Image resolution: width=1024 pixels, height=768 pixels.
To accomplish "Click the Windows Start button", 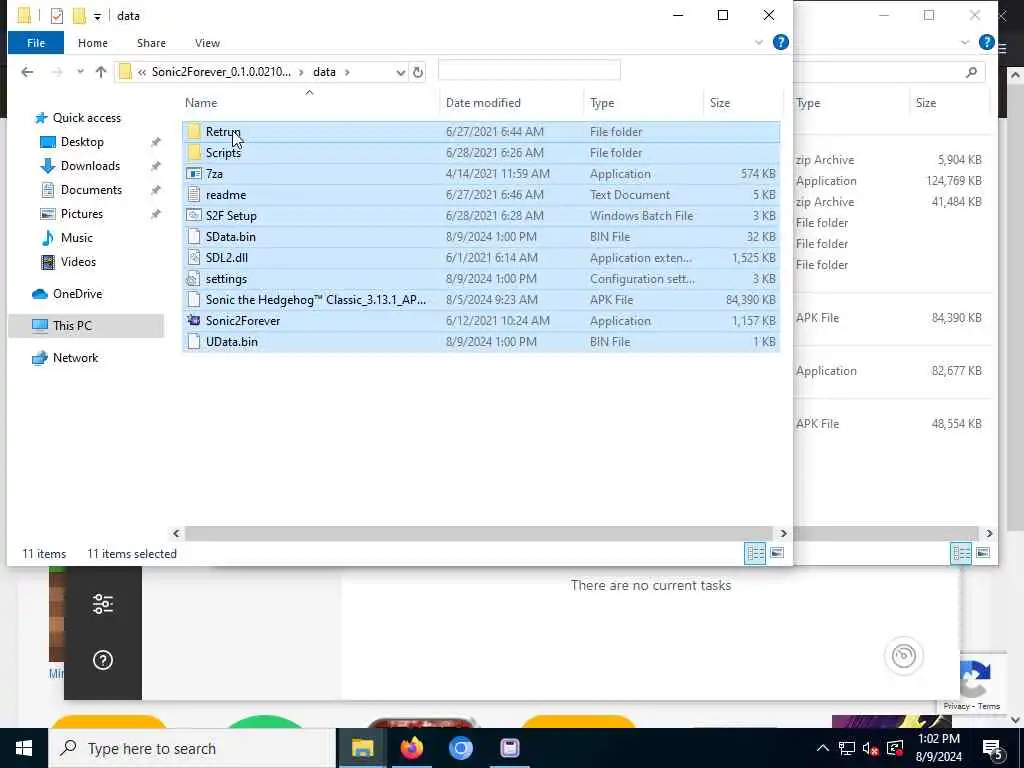I will (24, 748).
